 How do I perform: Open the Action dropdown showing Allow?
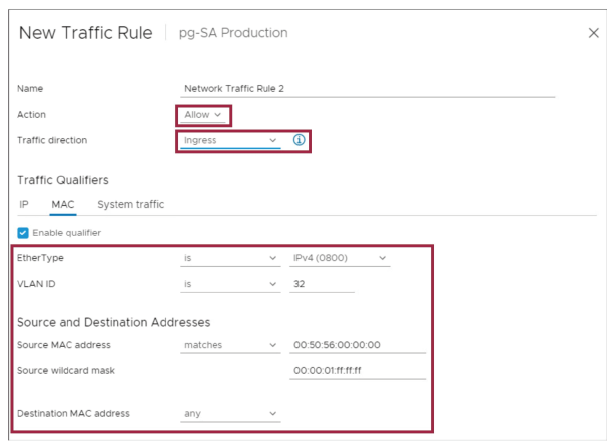(203, 115)
